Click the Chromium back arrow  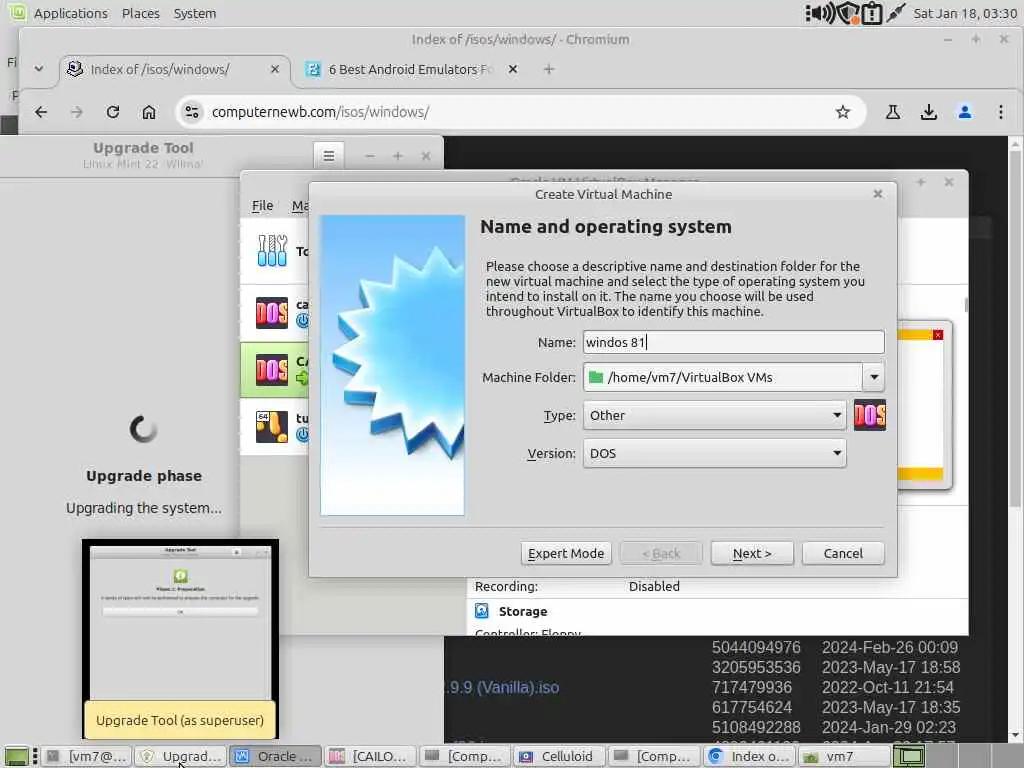pyautogui.click(x=41, y=112)
